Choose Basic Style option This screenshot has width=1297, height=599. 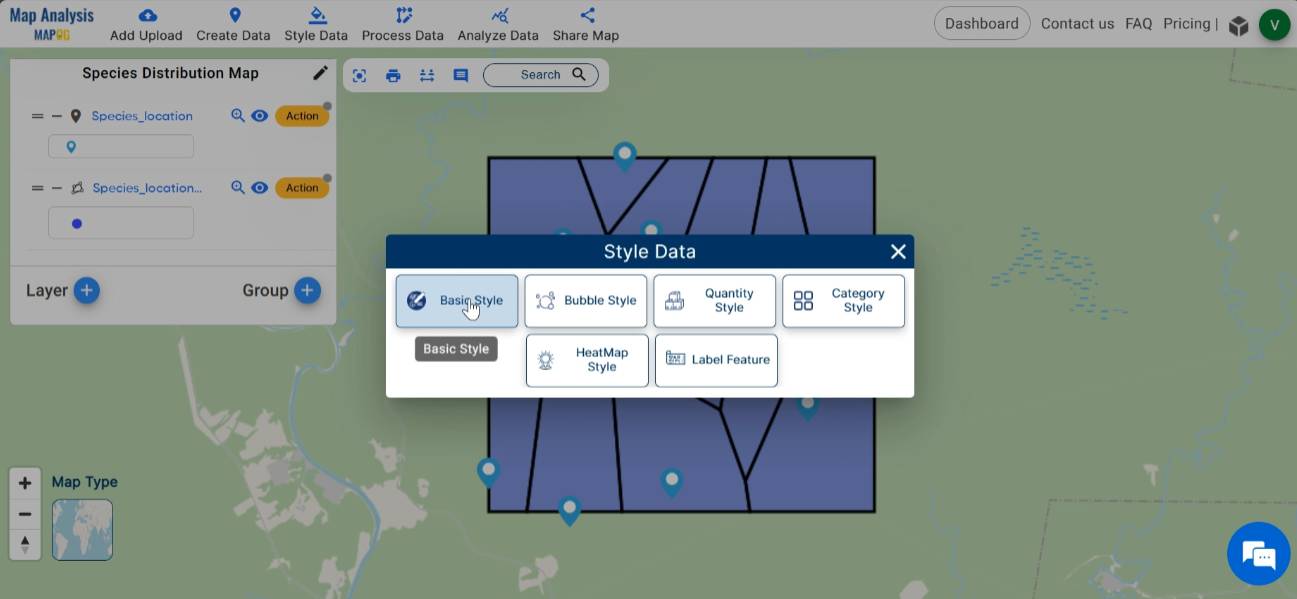click(x=457, y=301)
